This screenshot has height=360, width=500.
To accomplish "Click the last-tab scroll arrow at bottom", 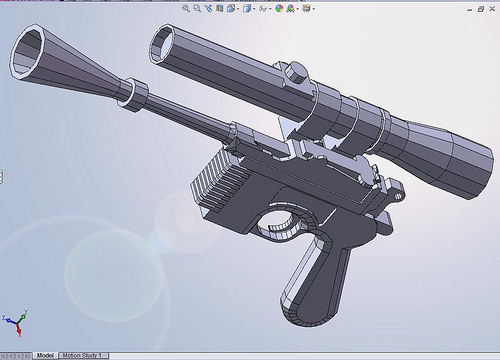I will click(x=26, y=356).
